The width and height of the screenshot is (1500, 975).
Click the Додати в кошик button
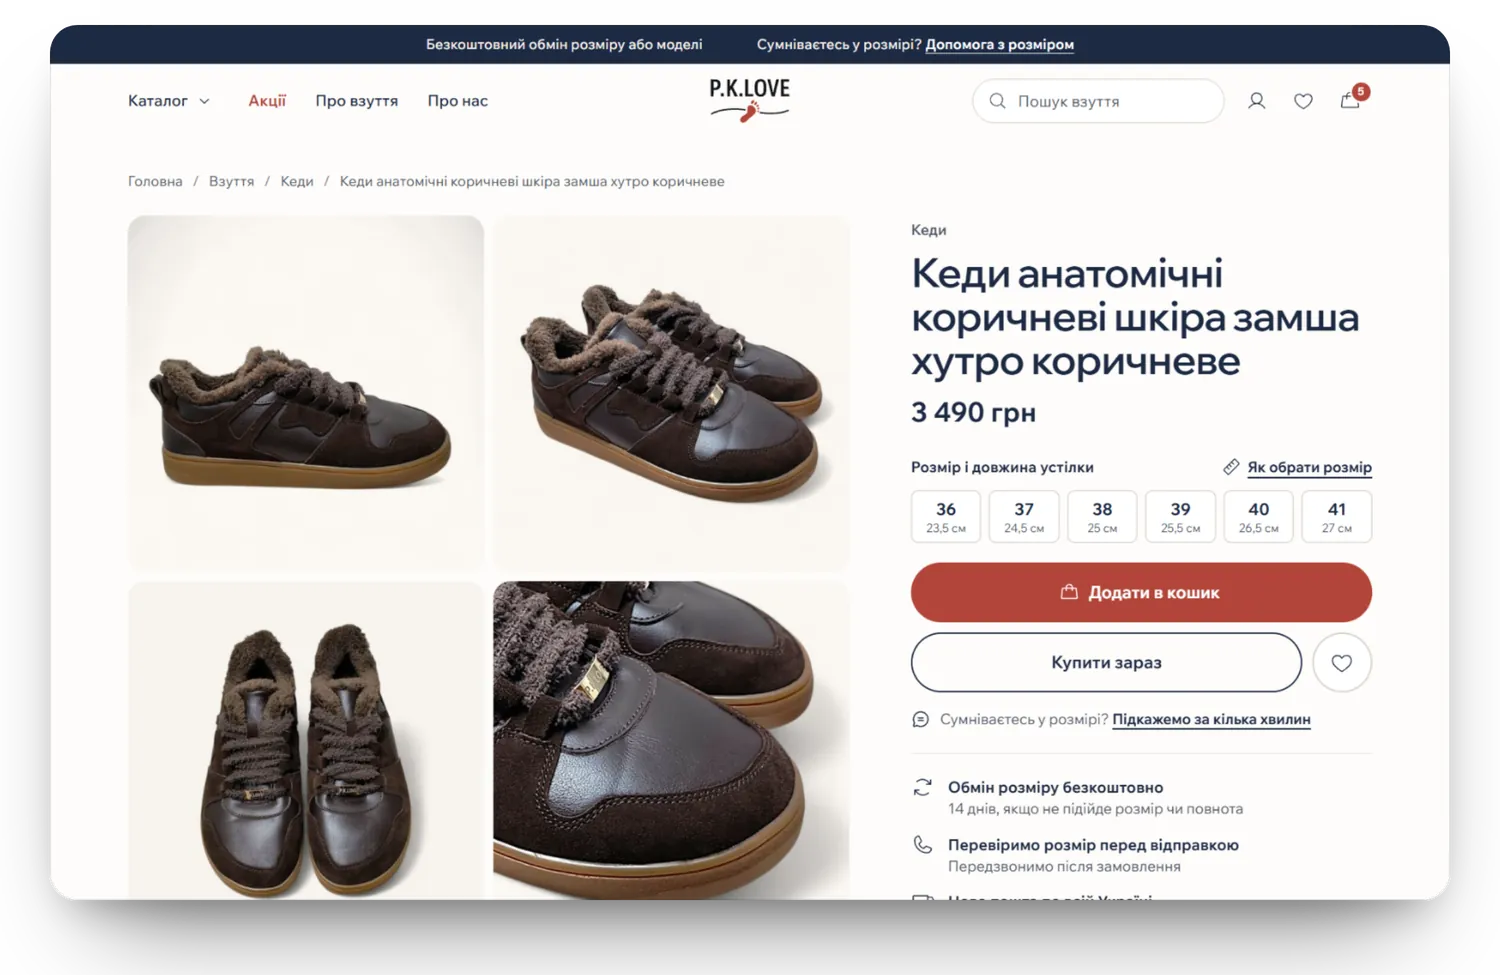click(1141, 592)
